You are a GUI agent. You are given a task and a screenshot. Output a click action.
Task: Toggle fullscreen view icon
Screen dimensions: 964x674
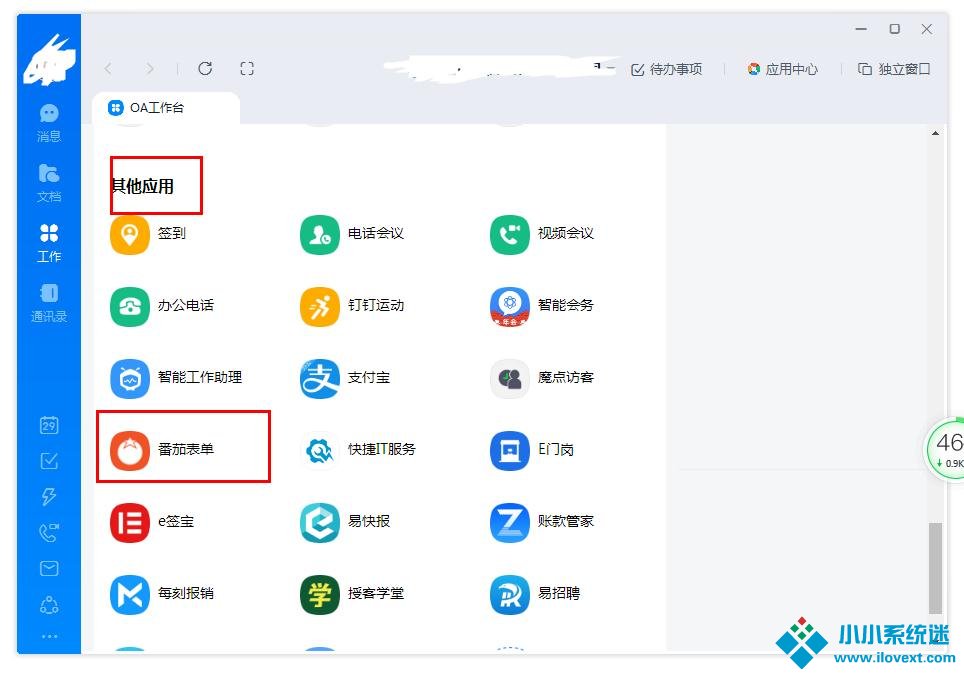247,68
